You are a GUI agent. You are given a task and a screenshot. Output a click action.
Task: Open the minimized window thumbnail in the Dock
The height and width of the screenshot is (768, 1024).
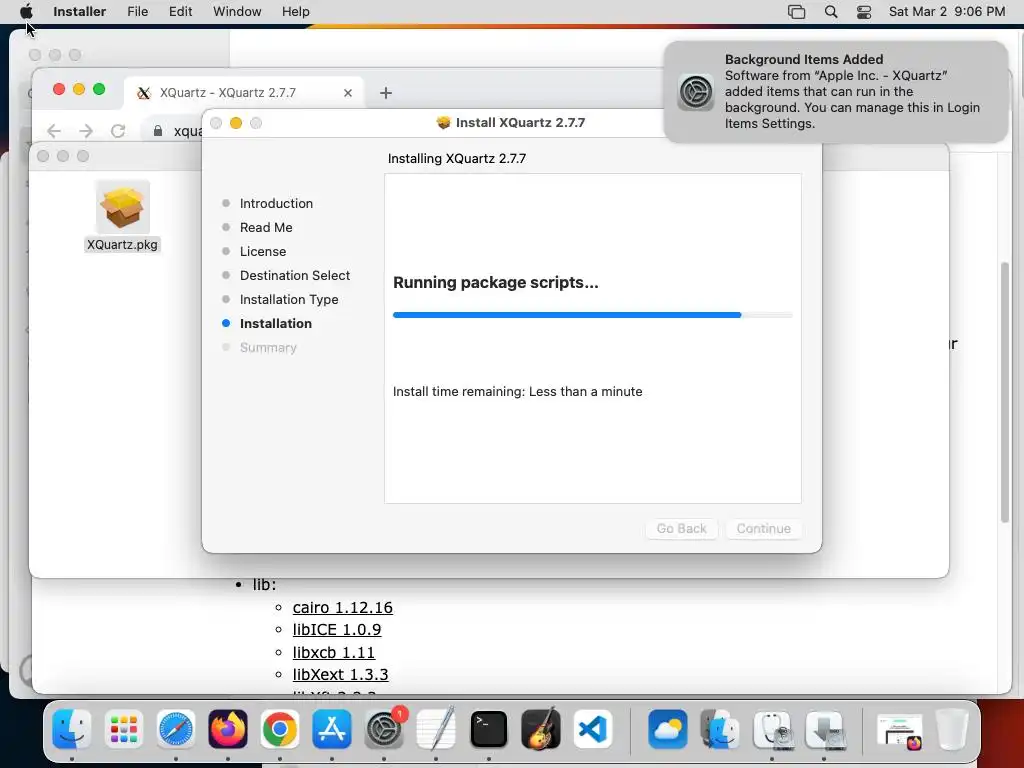pyautogui.click(x=899, y=730)
